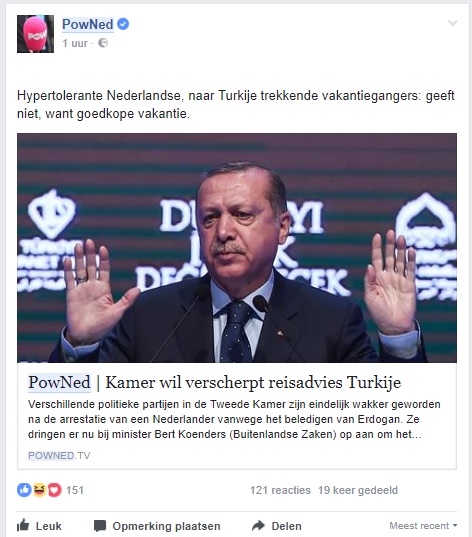The height and width of the screenshot is (537, 472).
Task: Open the 'Meest recent' sort dropdown
Action: pyautogui.click(x=423, y=526)
